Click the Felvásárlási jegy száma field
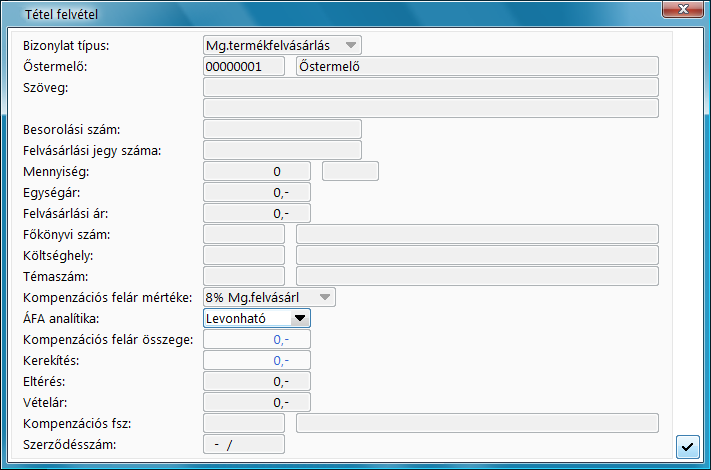711x470 pixels. 282,150
